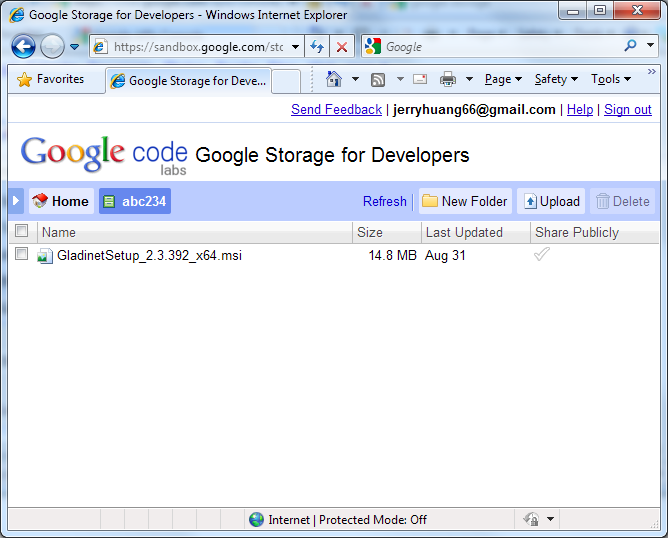This screenshot has width=668, height=538.
Task: Show more toolbar commands chevron
Action: click(651, 72)
